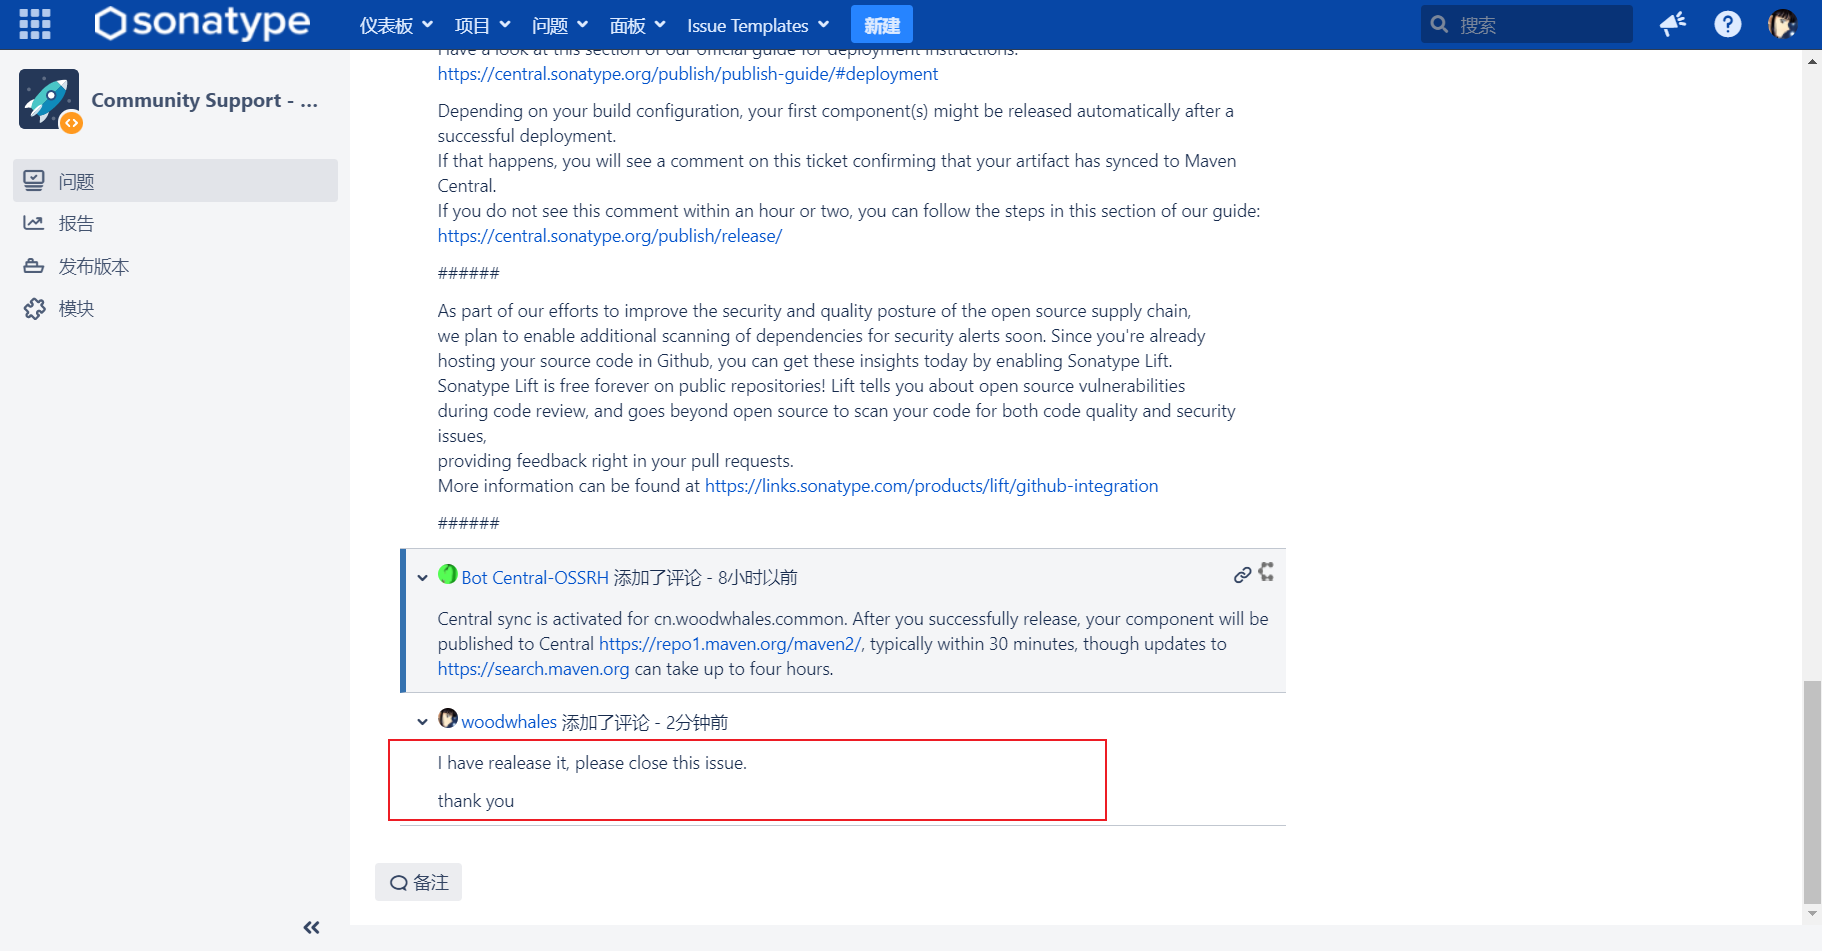This screenshot has width=1822, height=951.
Task: Click the 问题 sidebar monitor icon
Action: pyautogui.click(x=34, y=180)
